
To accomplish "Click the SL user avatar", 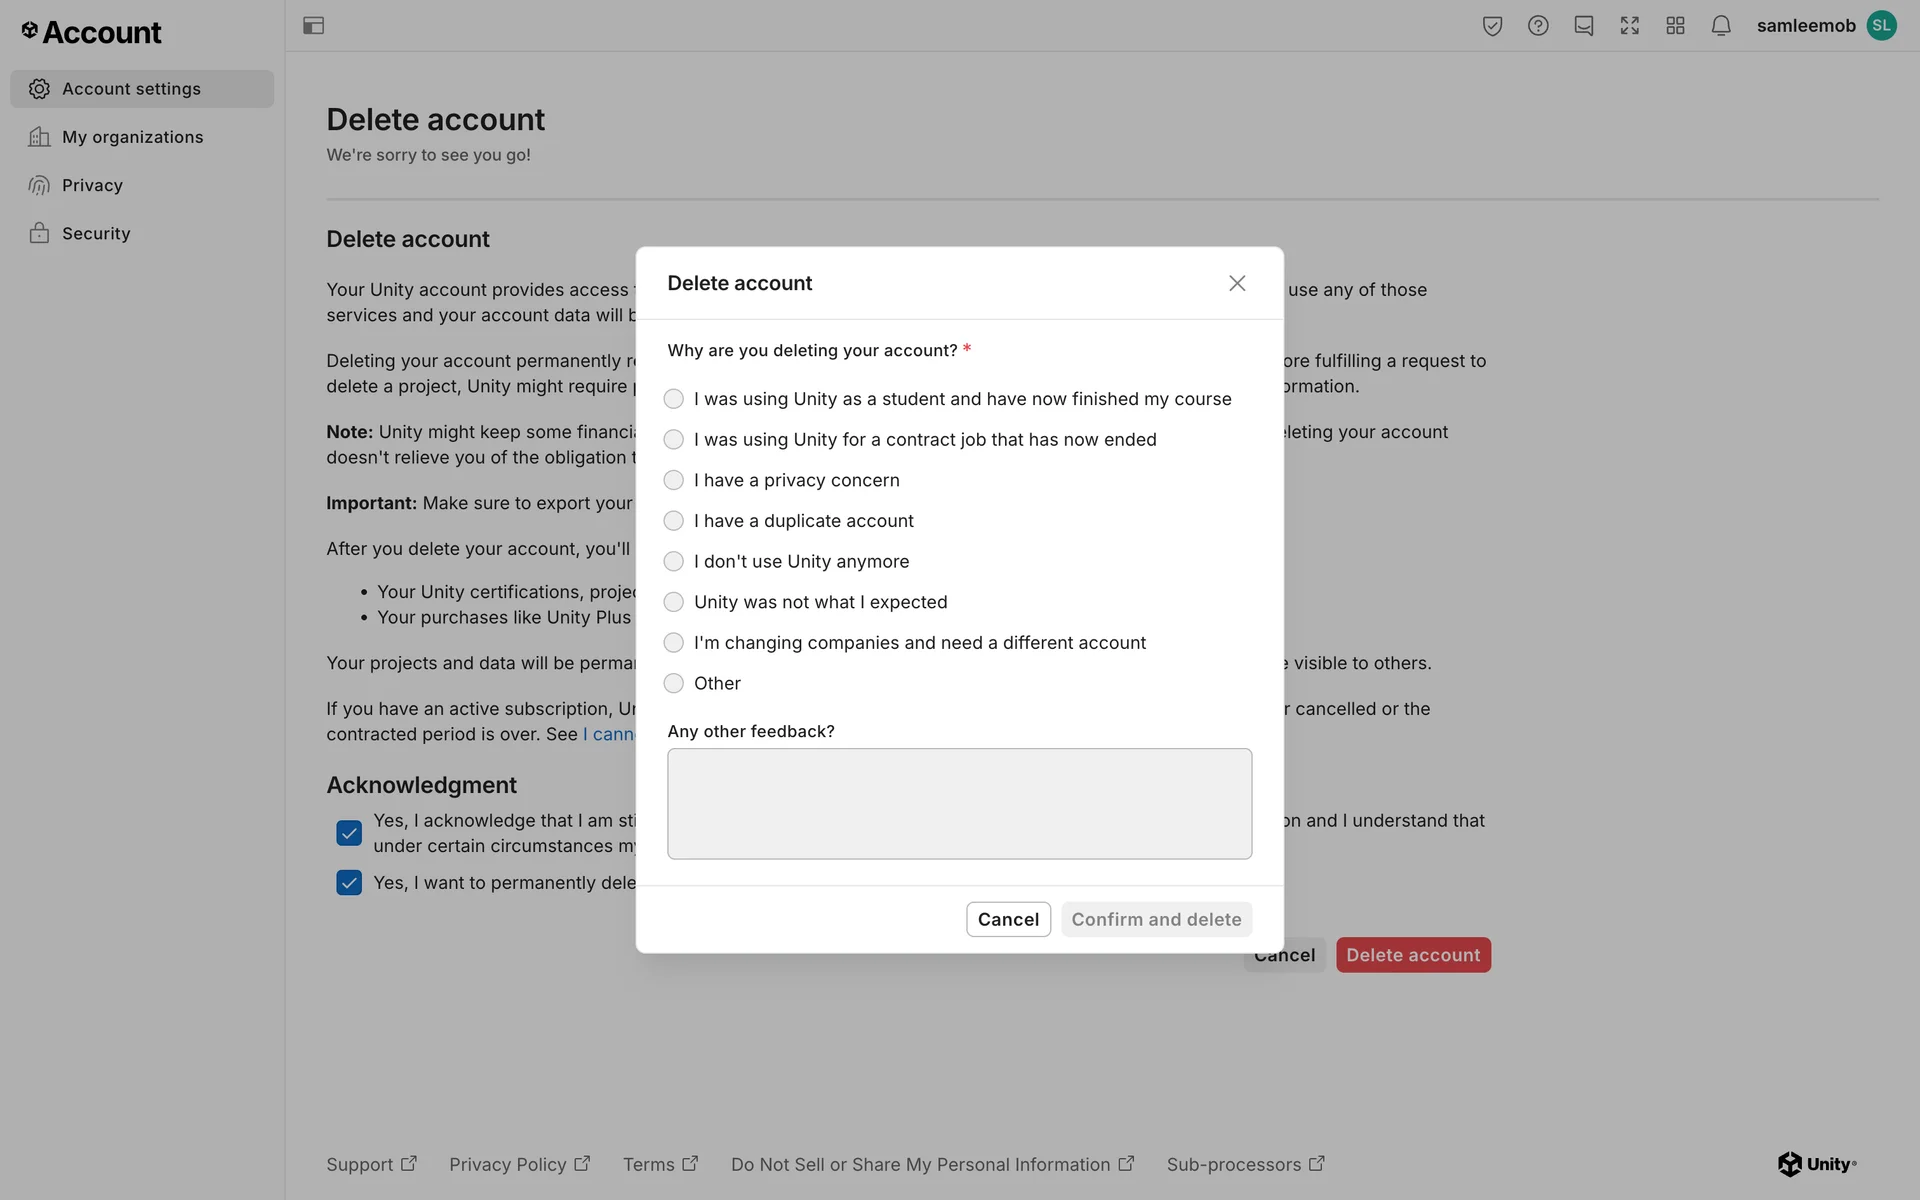I will coord(1881,26).
